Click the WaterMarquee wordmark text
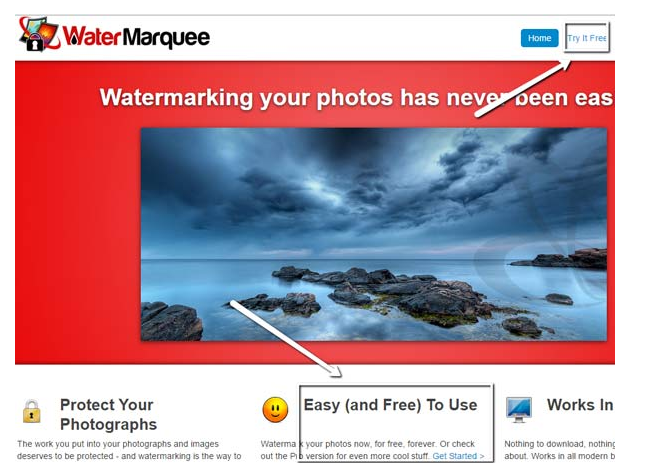The height and width of the screenshot is (473, 657). [x=136, y=38]
